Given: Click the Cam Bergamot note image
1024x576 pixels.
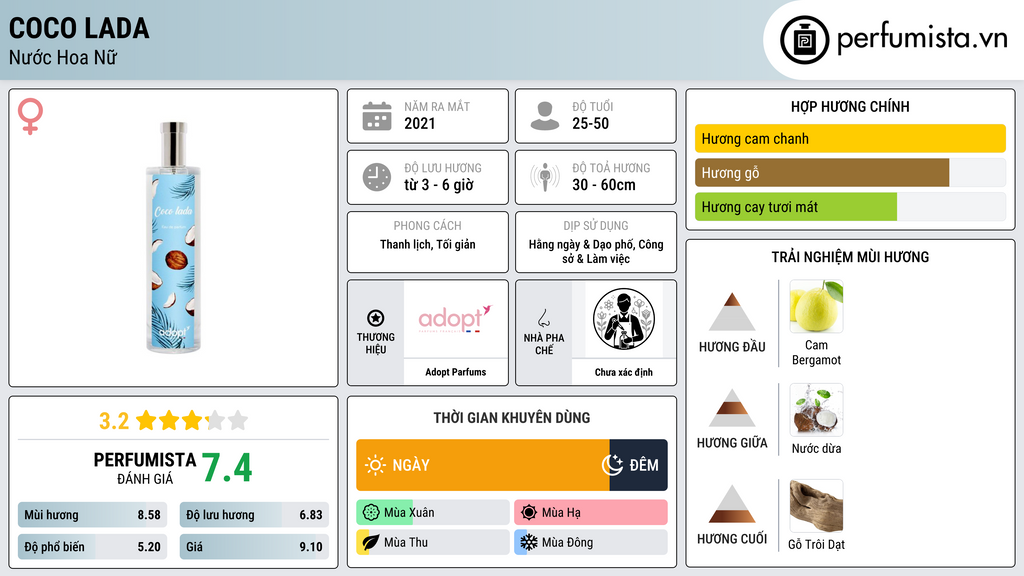Looking at the screenshot, I should tap(816, 306).
